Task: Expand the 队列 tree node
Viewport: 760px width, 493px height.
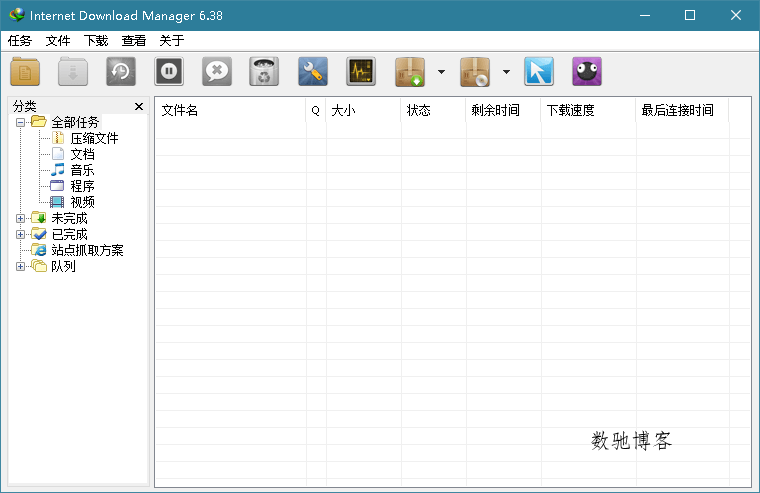Action: [x=20, y=266]
